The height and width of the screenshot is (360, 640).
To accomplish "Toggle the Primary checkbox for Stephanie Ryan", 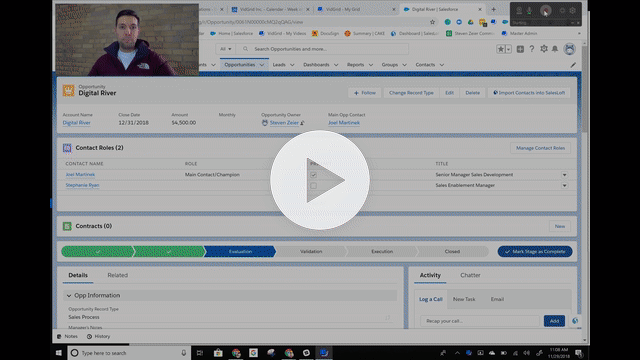I will click(313, 185).
